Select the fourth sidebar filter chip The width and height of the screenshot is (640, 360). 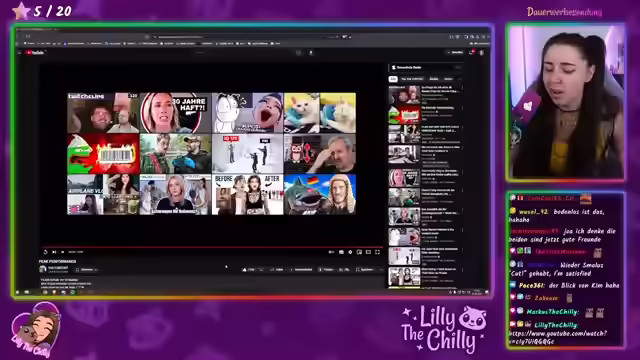(448, 79)
